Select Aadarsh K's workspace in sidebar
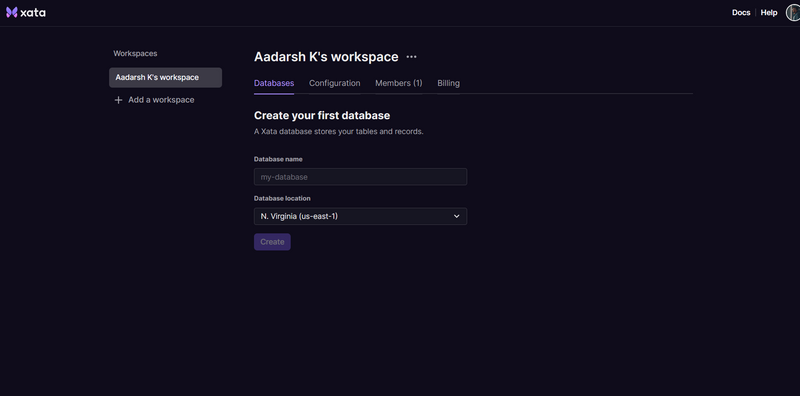The height and width of the screenshot is (396, 800). coord(165,78)
